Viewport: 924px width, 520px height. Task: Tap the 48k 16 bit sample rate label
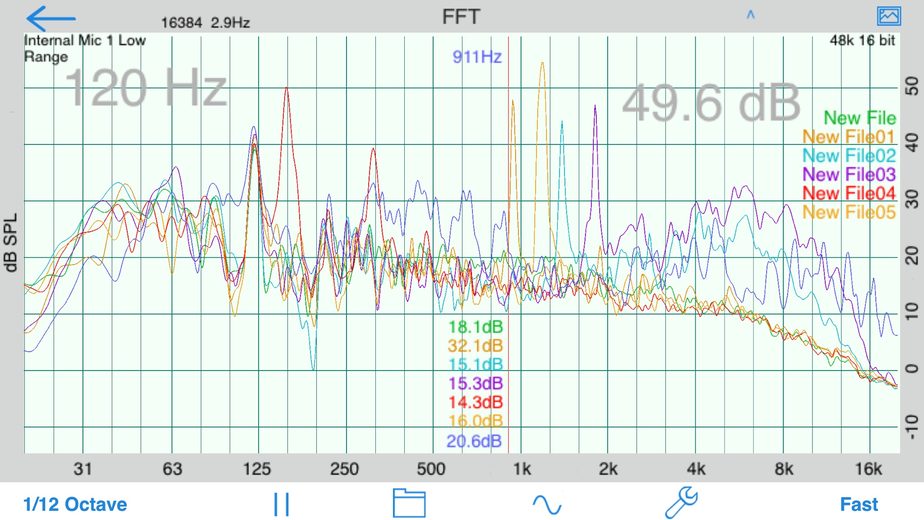point(862,40)
